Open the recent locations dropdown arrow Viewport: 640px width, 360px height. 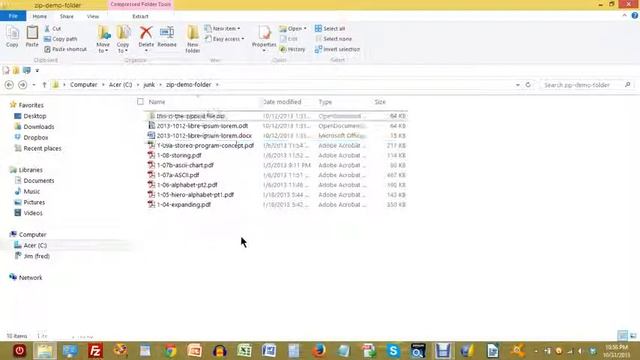(34, 85)
